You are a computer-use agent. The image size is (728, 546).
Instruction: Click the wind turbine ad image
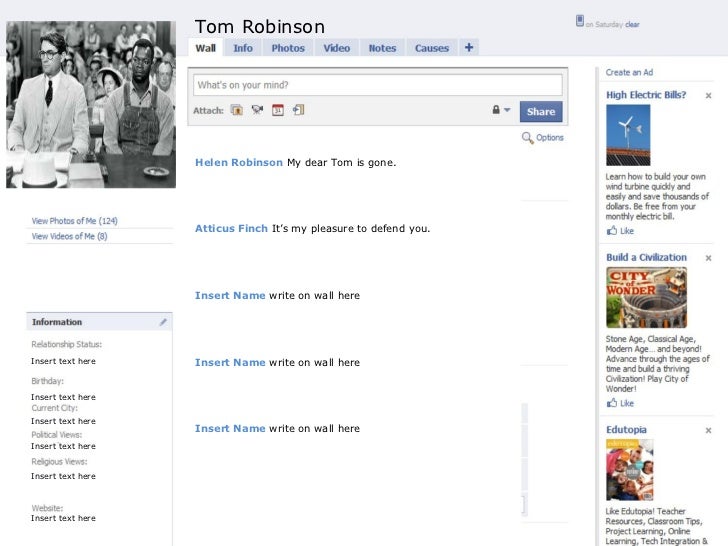click(628, 135)
